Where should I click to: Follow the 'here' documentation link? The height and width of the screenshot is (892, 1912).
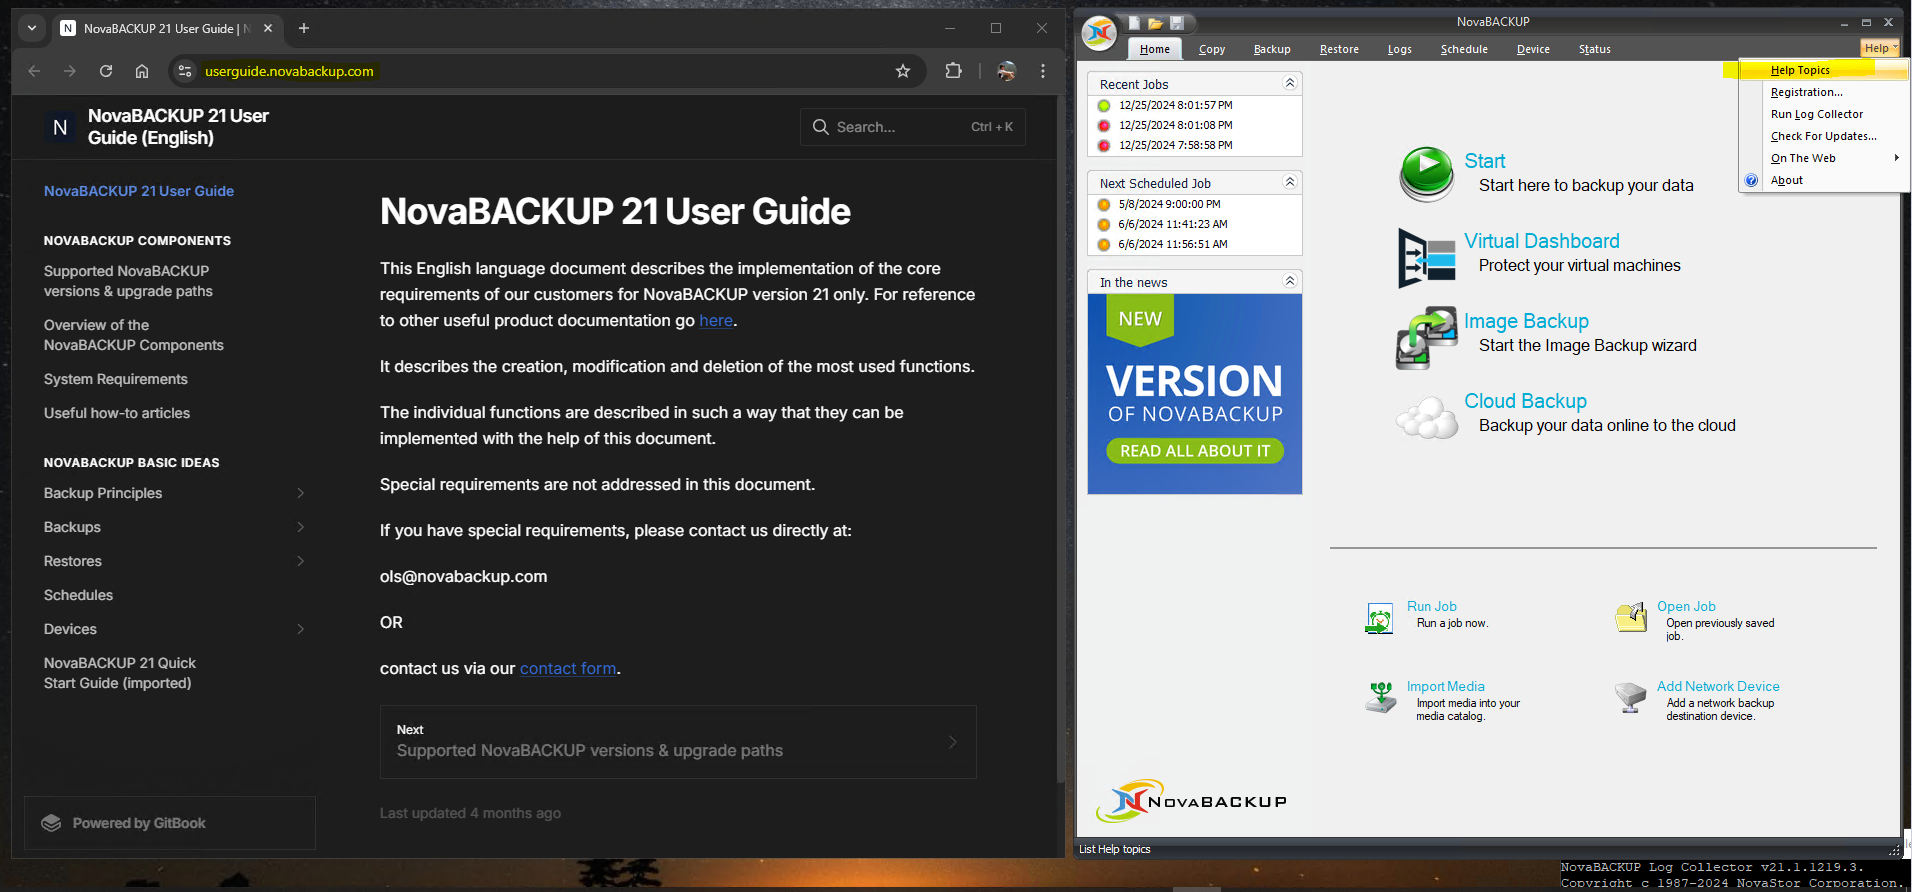(x=716, y=321)
